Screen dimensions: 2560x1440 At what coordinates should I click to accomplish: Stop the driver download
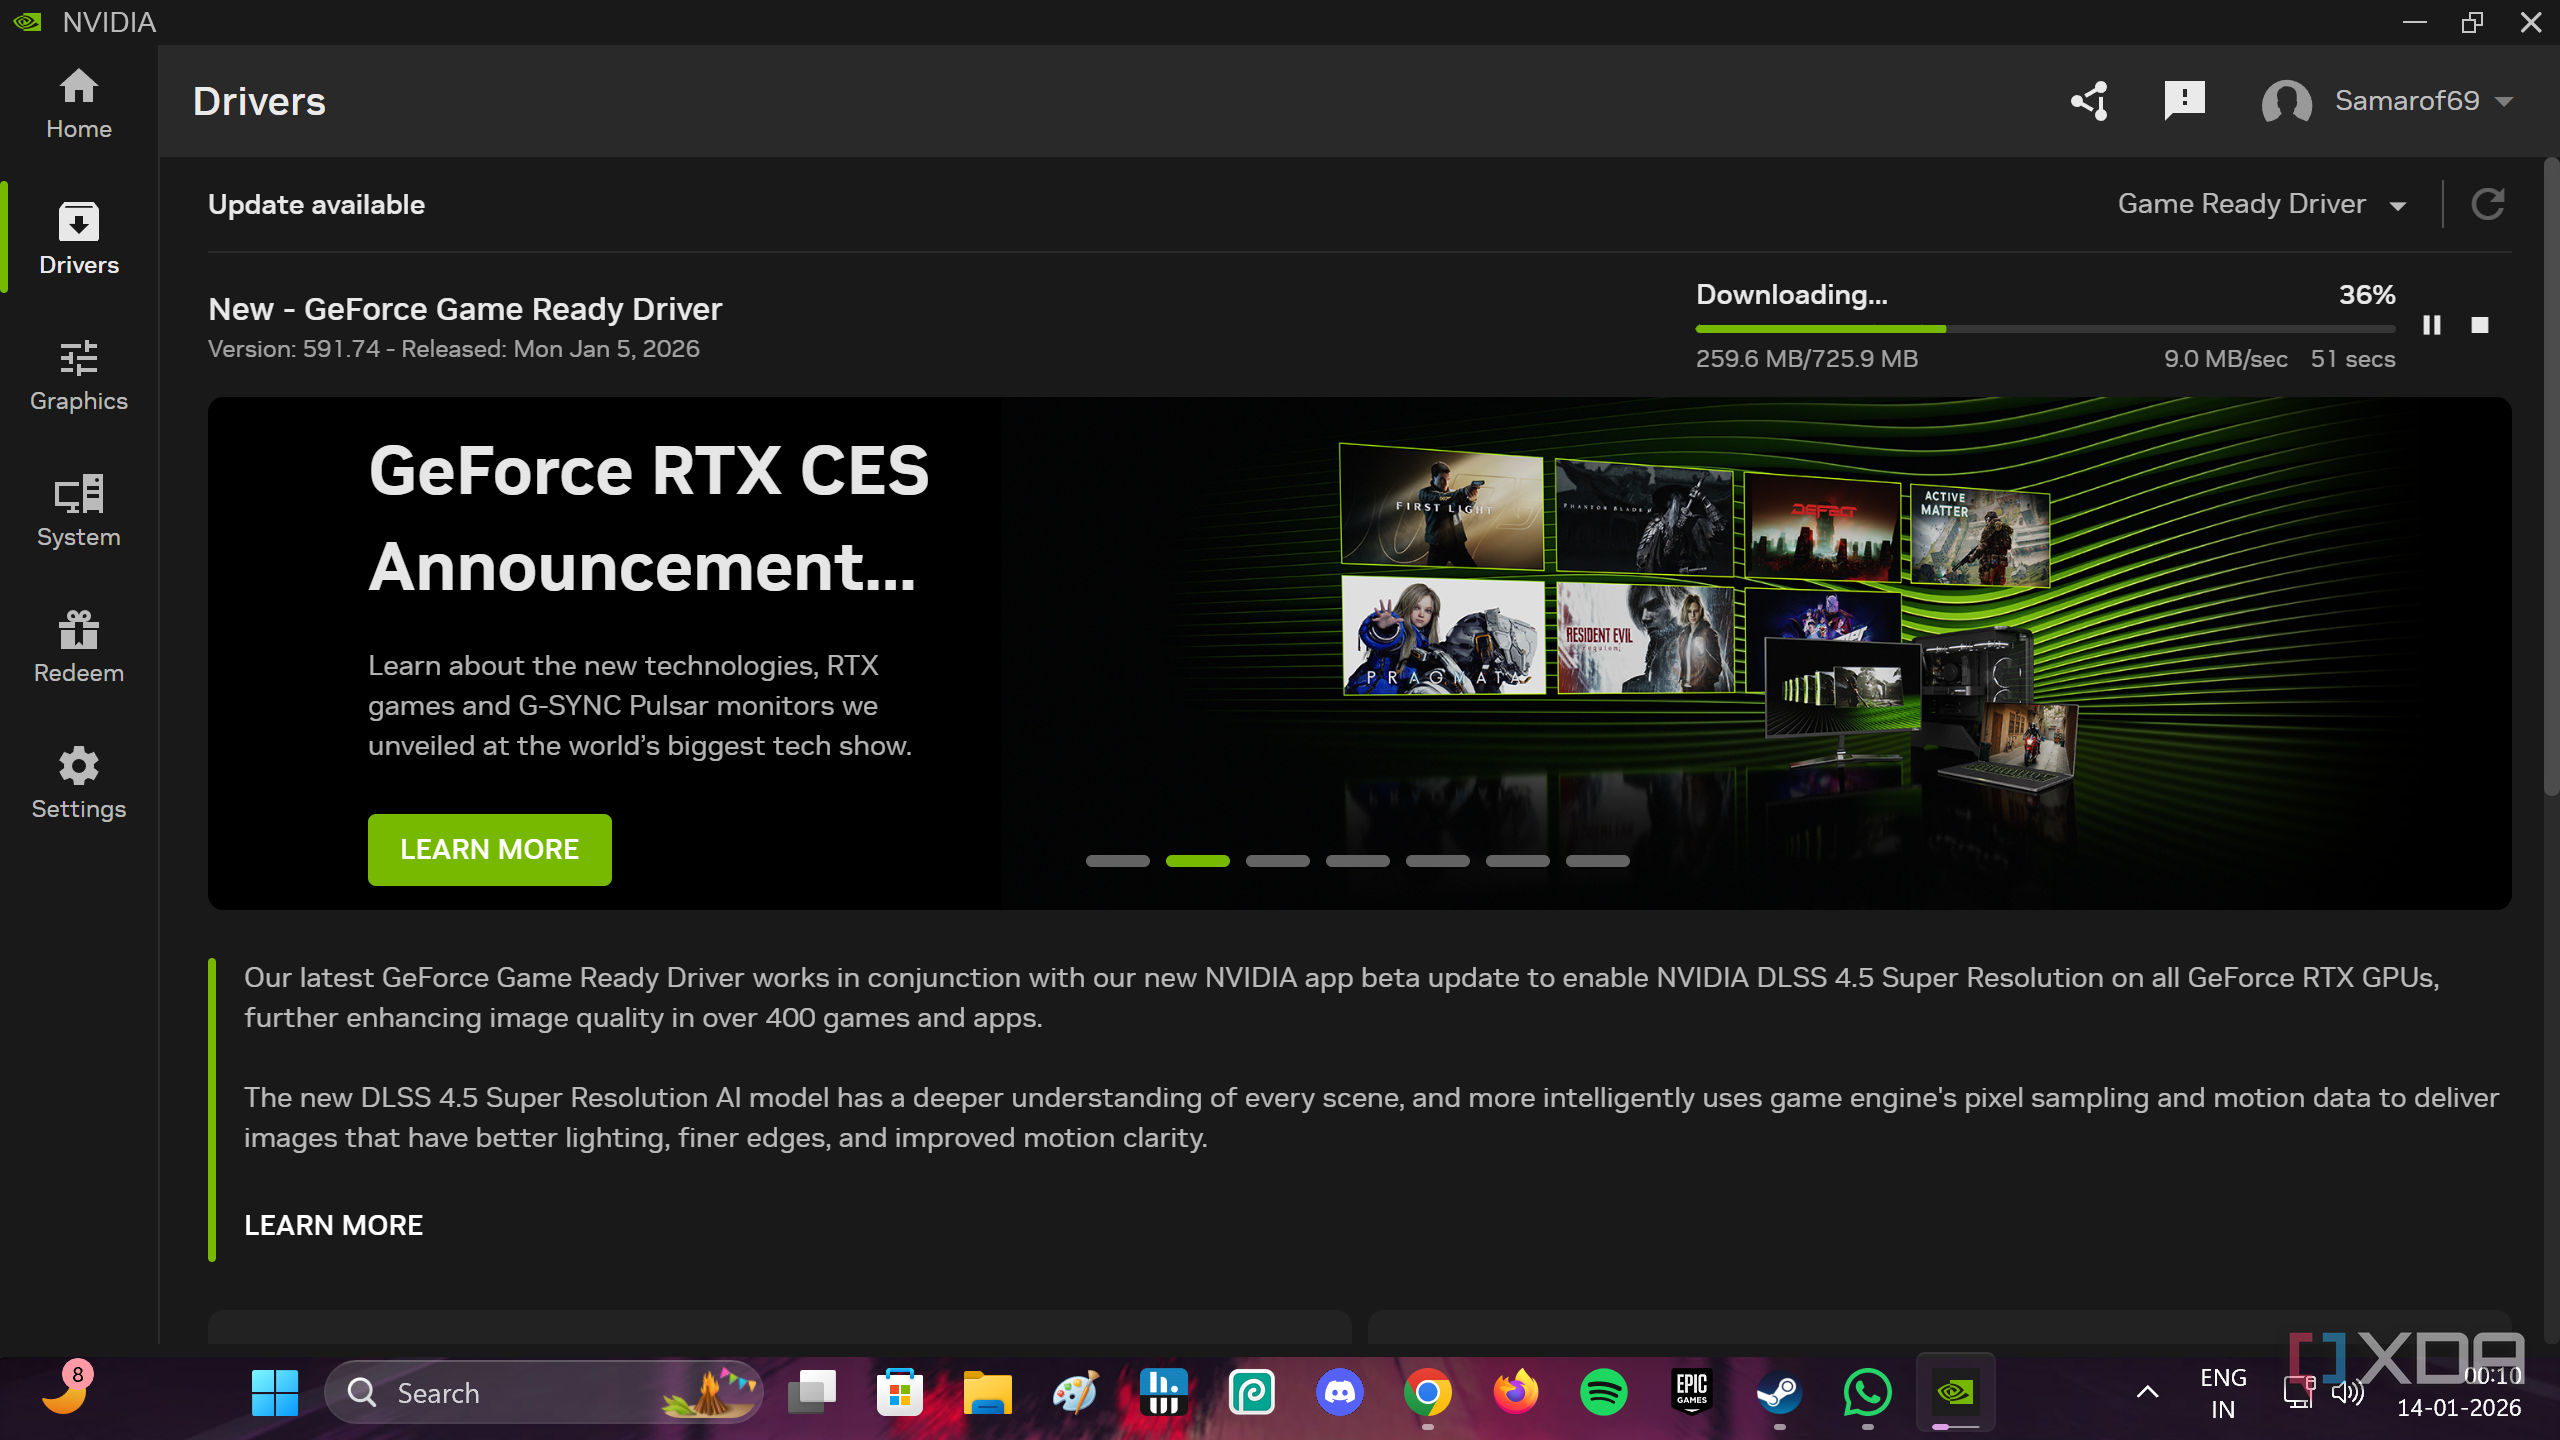pos(2480,325)
